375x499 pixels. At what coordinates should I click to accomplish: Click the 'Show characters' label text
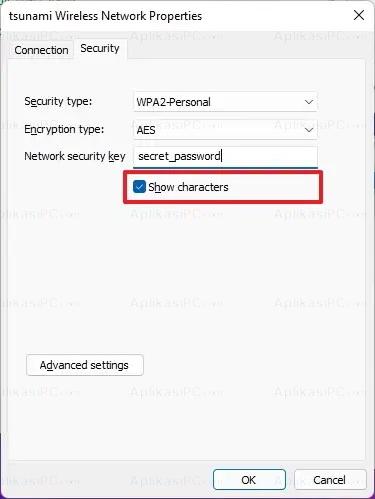188,187
